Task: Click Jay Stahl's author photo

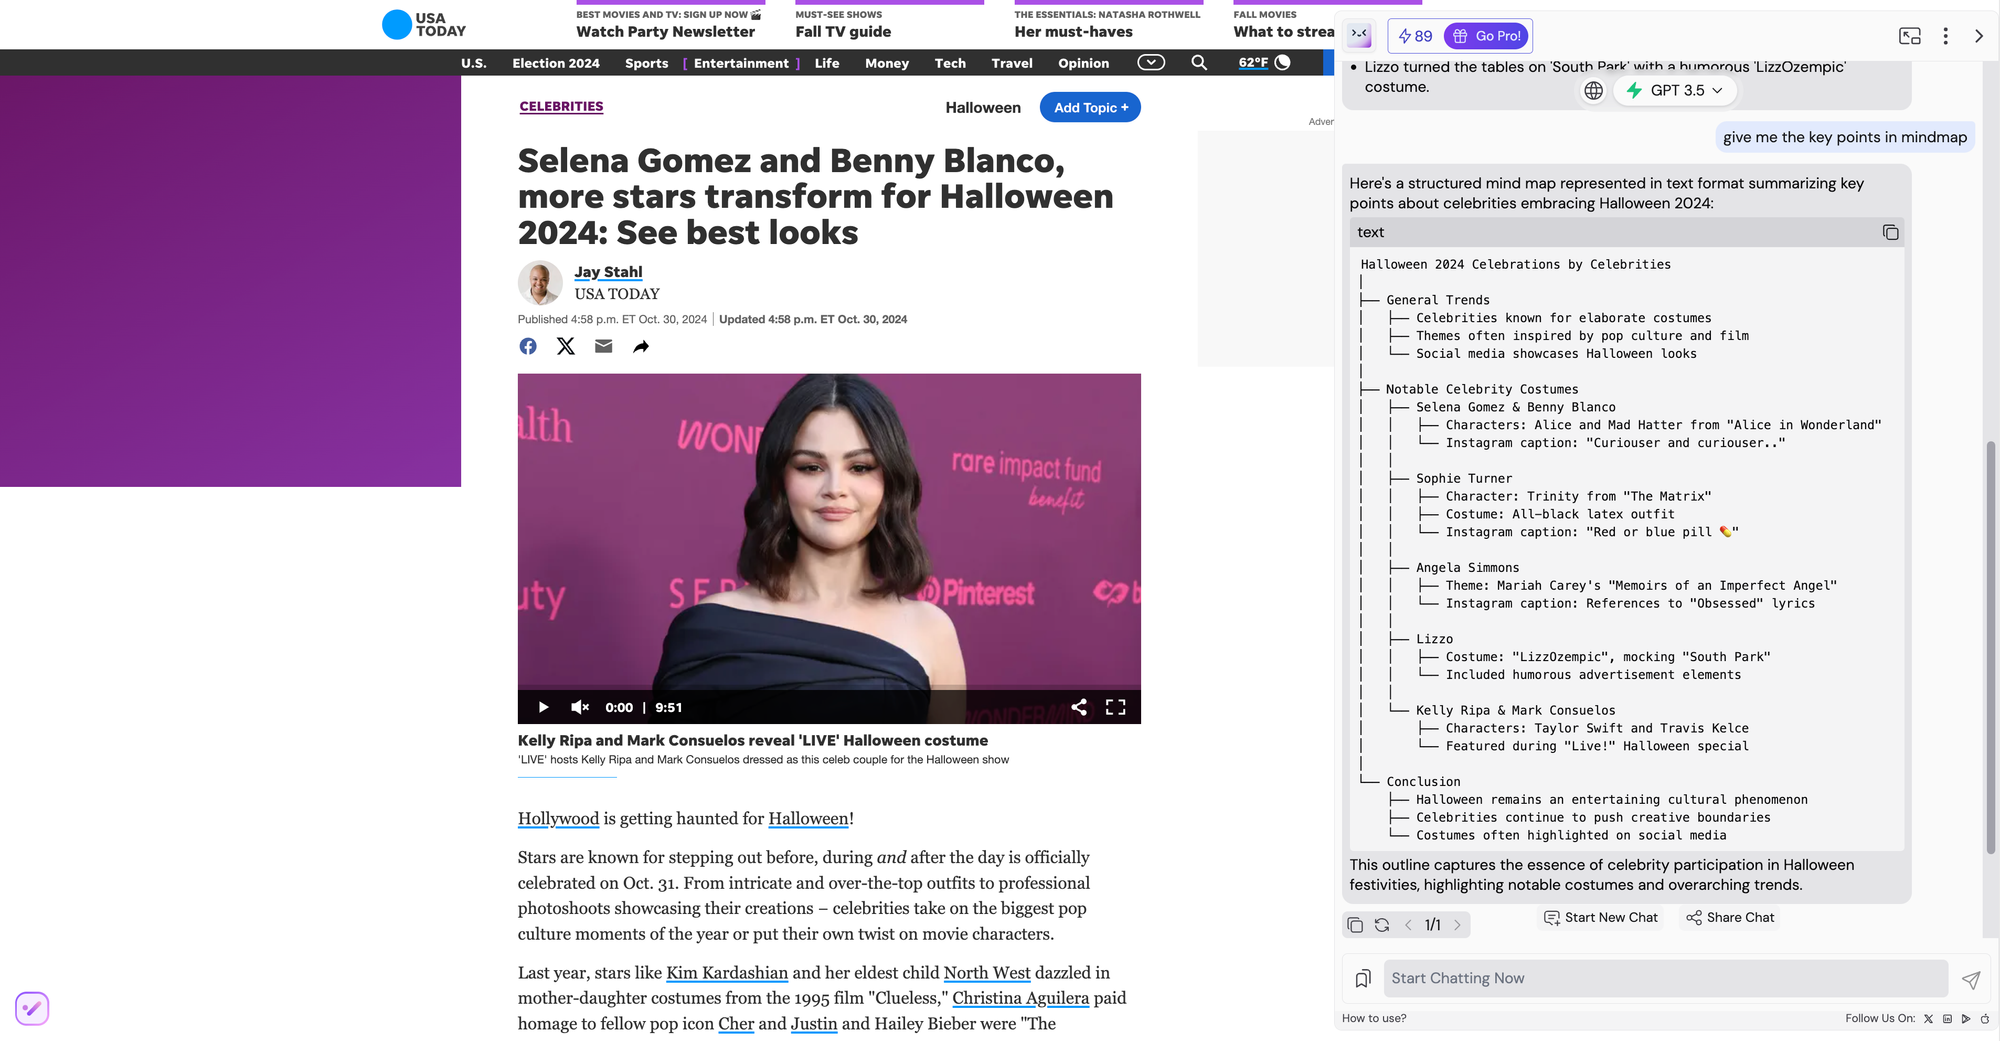Action: point(540,283)
